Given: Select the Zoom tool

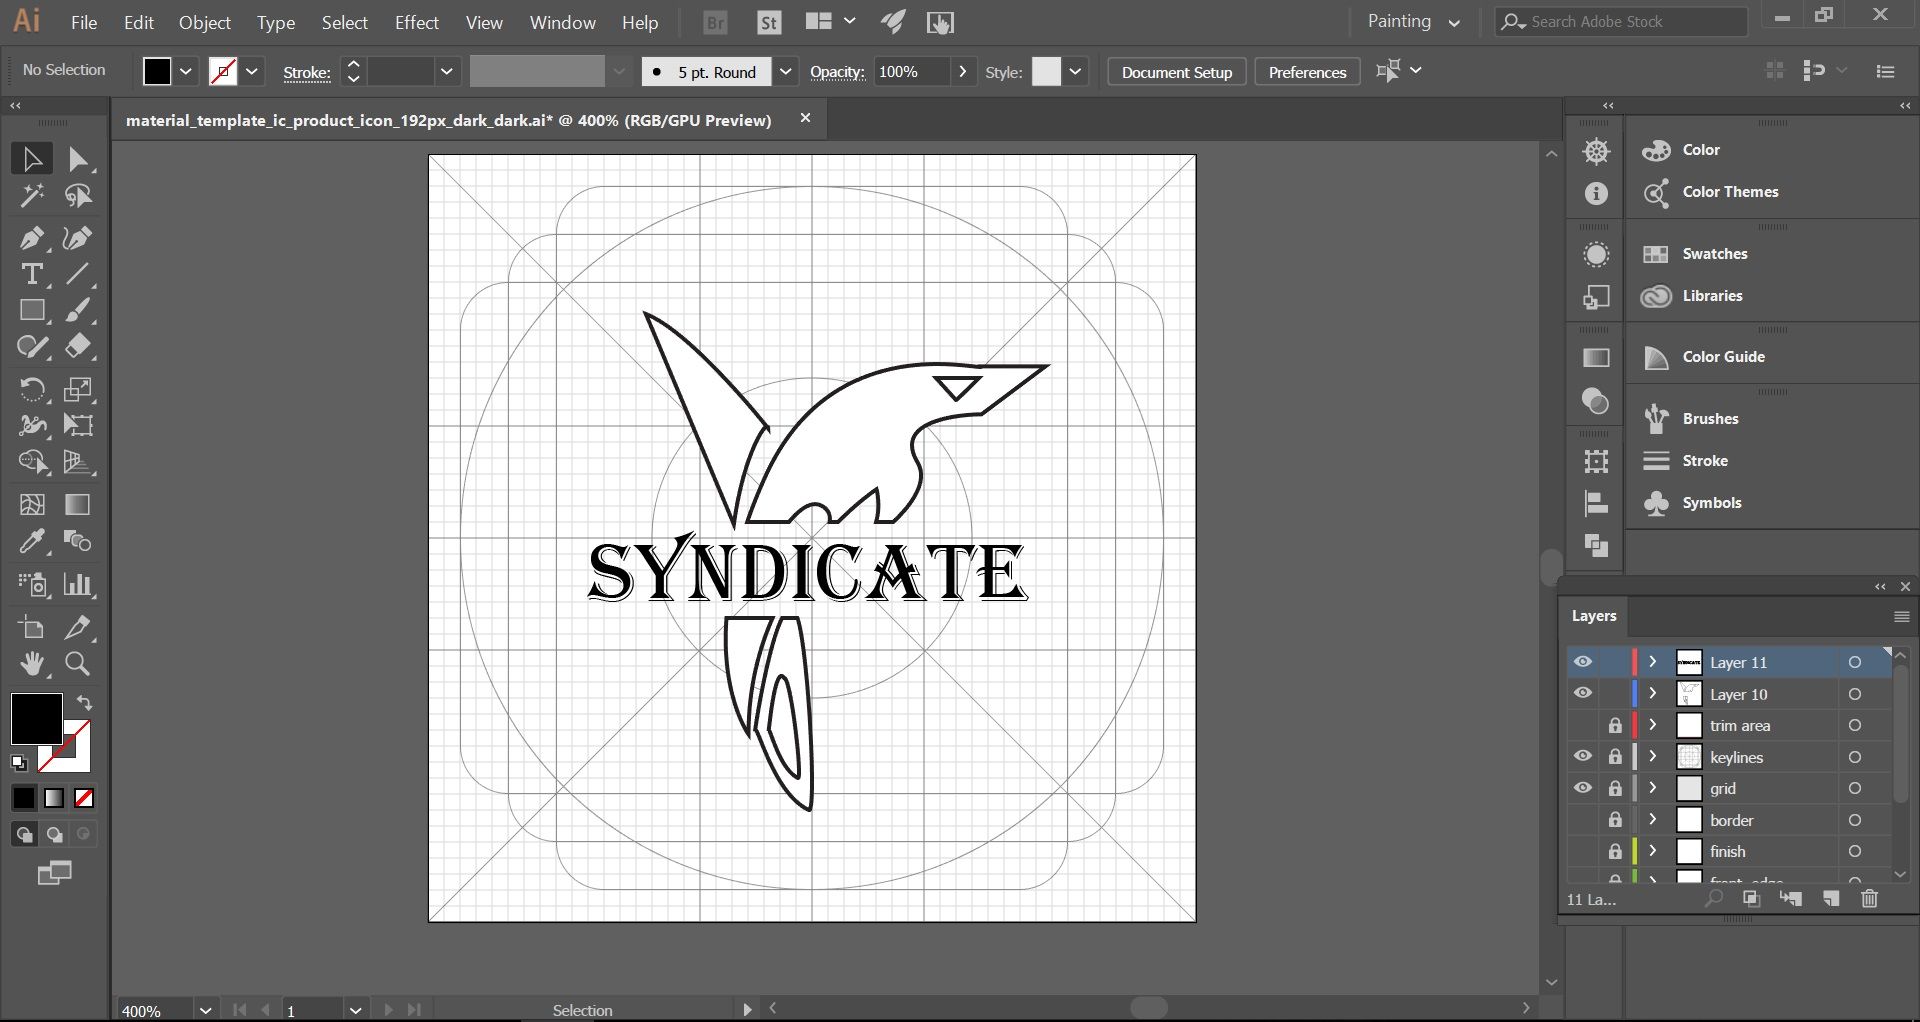Looking at the screenshot, I should pyautogui.click(x=78, y=664).
